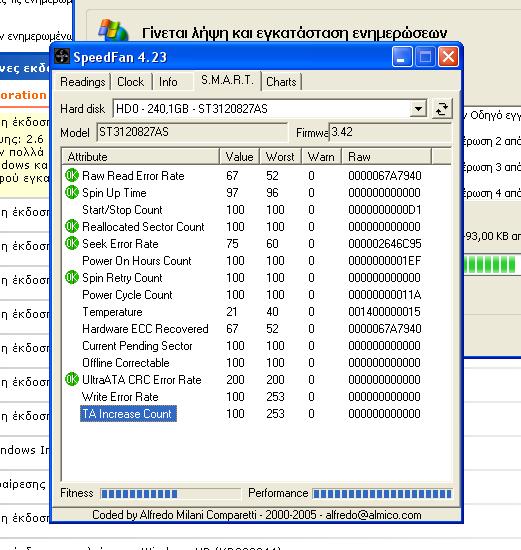Select the Reallocated Sector Count attribute

(143, 227)
